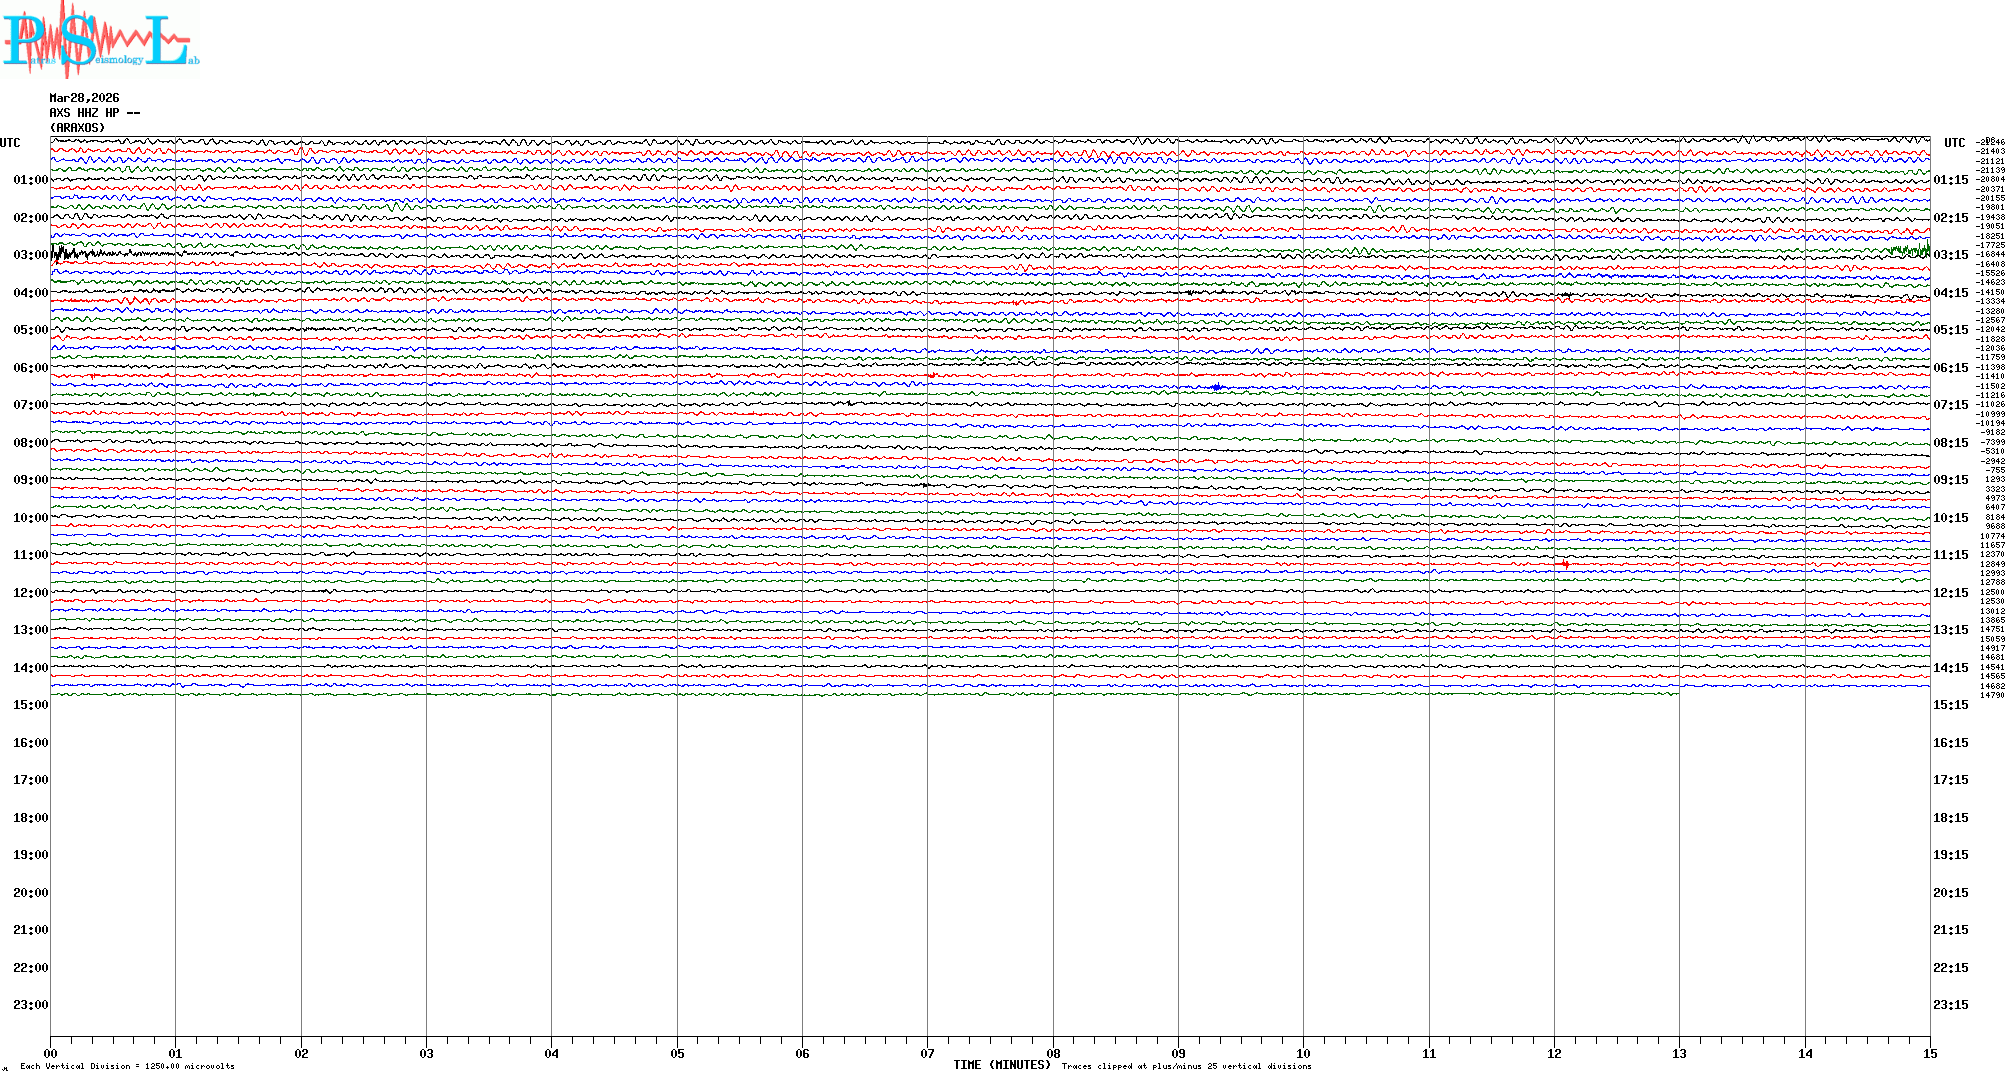Click the 23:00 hour label on left

[x=30, y=1005]
